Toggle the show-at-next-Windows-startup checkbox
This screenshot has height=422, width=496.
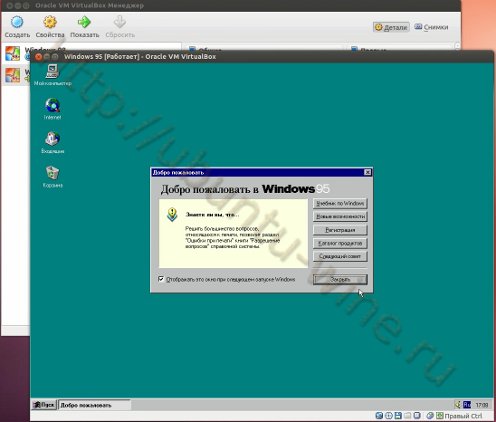point(161,279)
